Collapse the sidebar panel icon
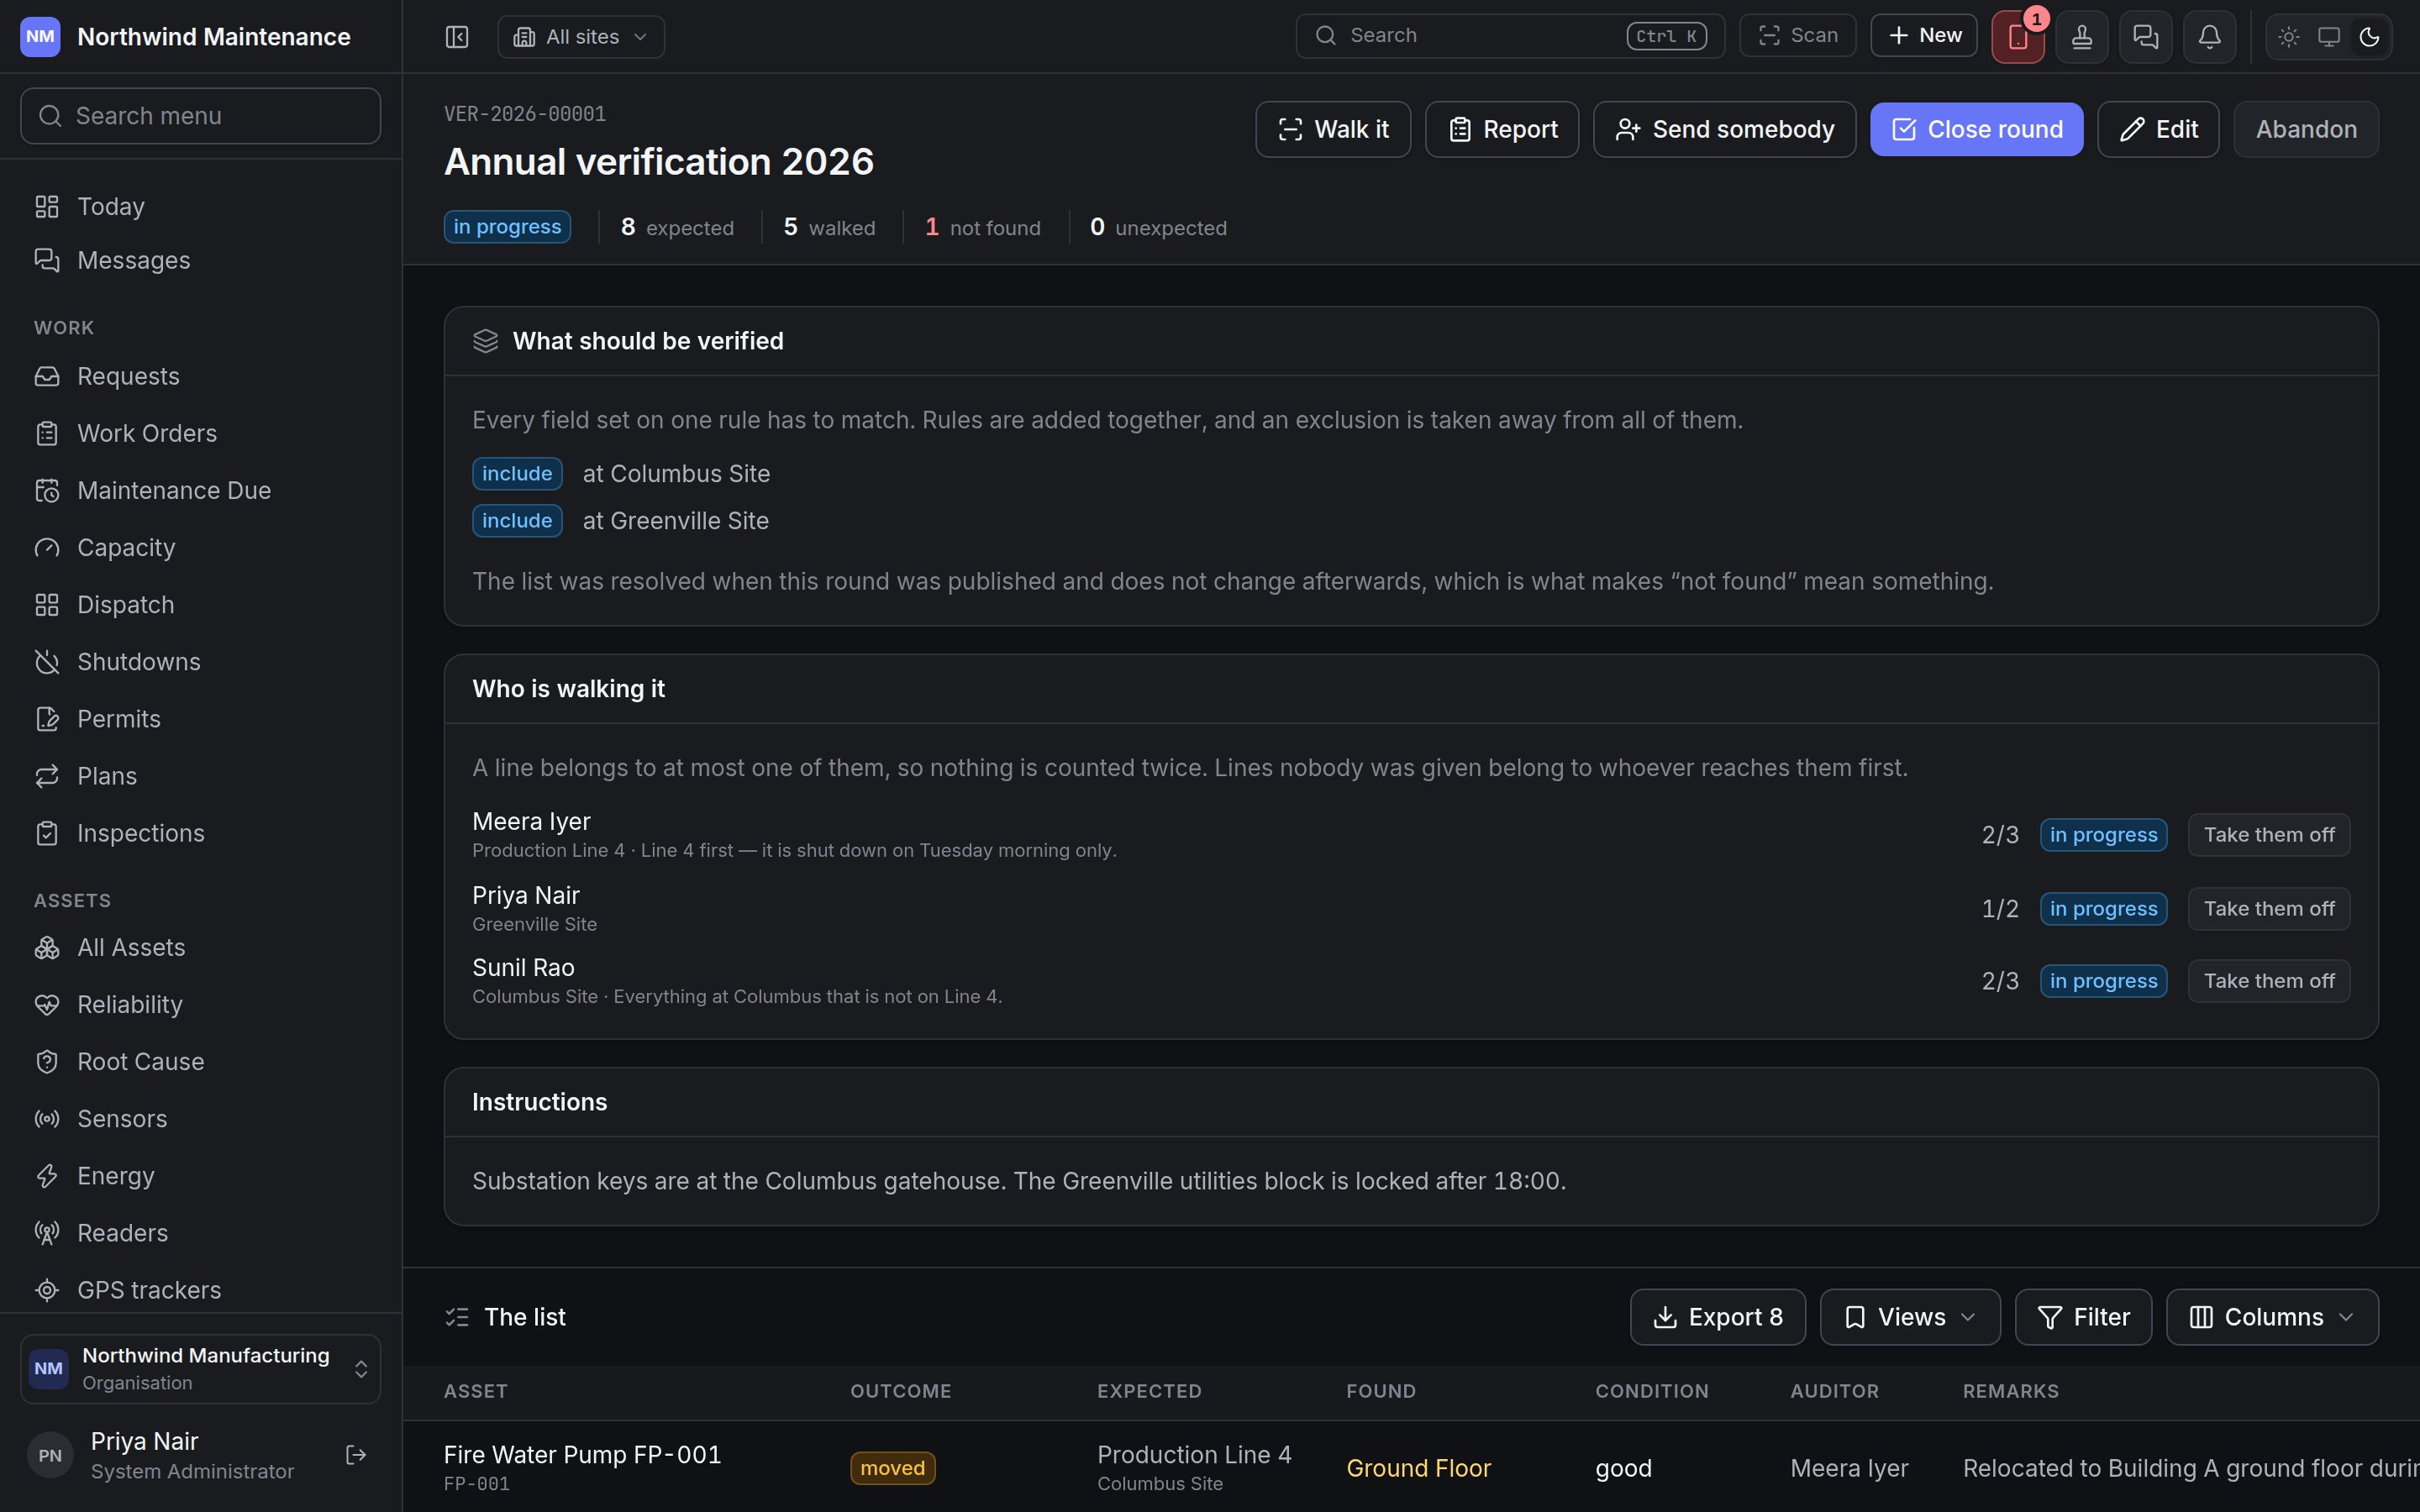The image size is (2420, 1512). 457,37
